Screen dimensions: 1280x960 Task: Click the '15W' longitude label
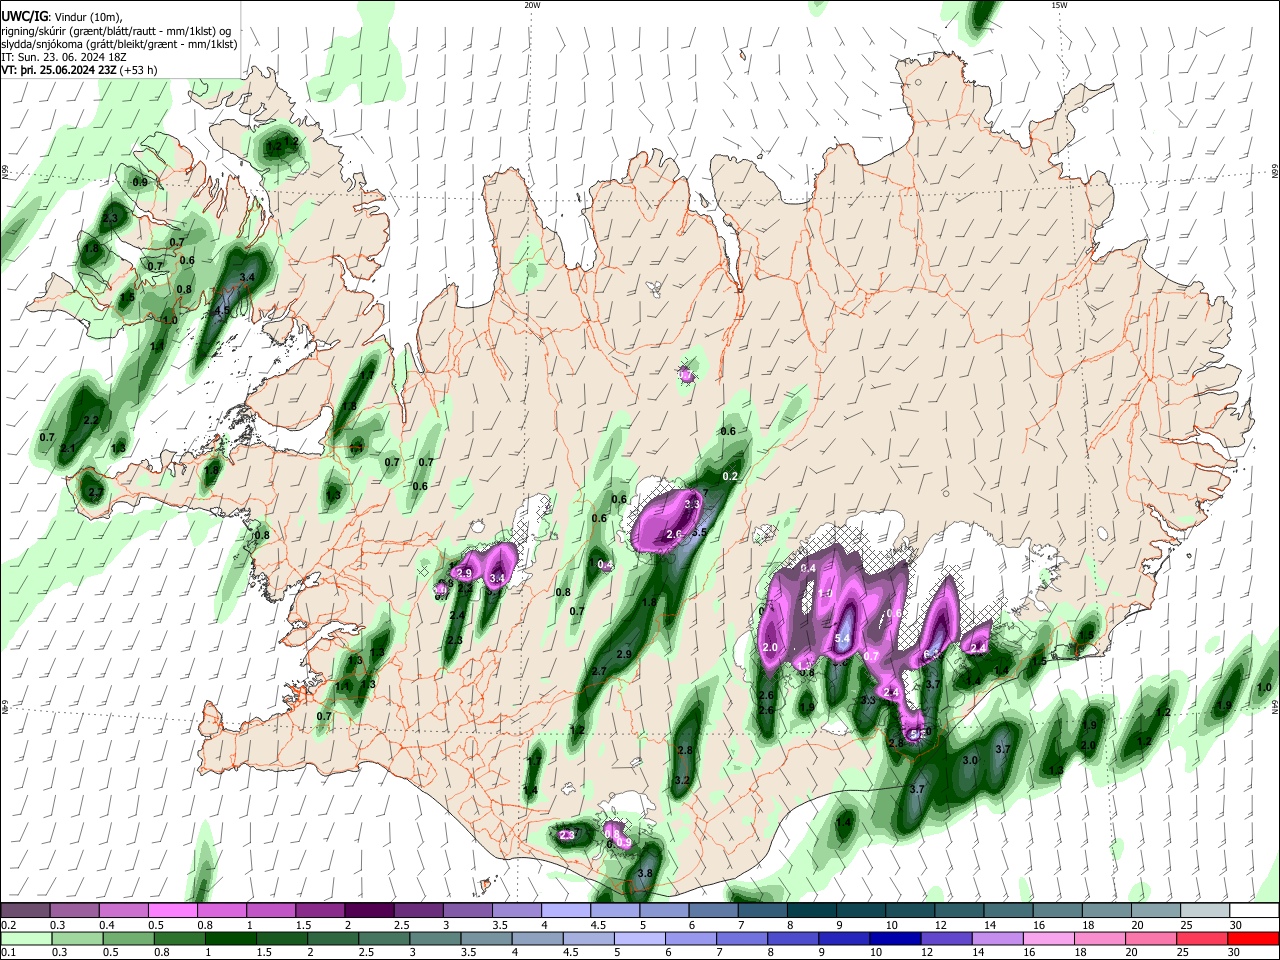tap(1059, 5)
